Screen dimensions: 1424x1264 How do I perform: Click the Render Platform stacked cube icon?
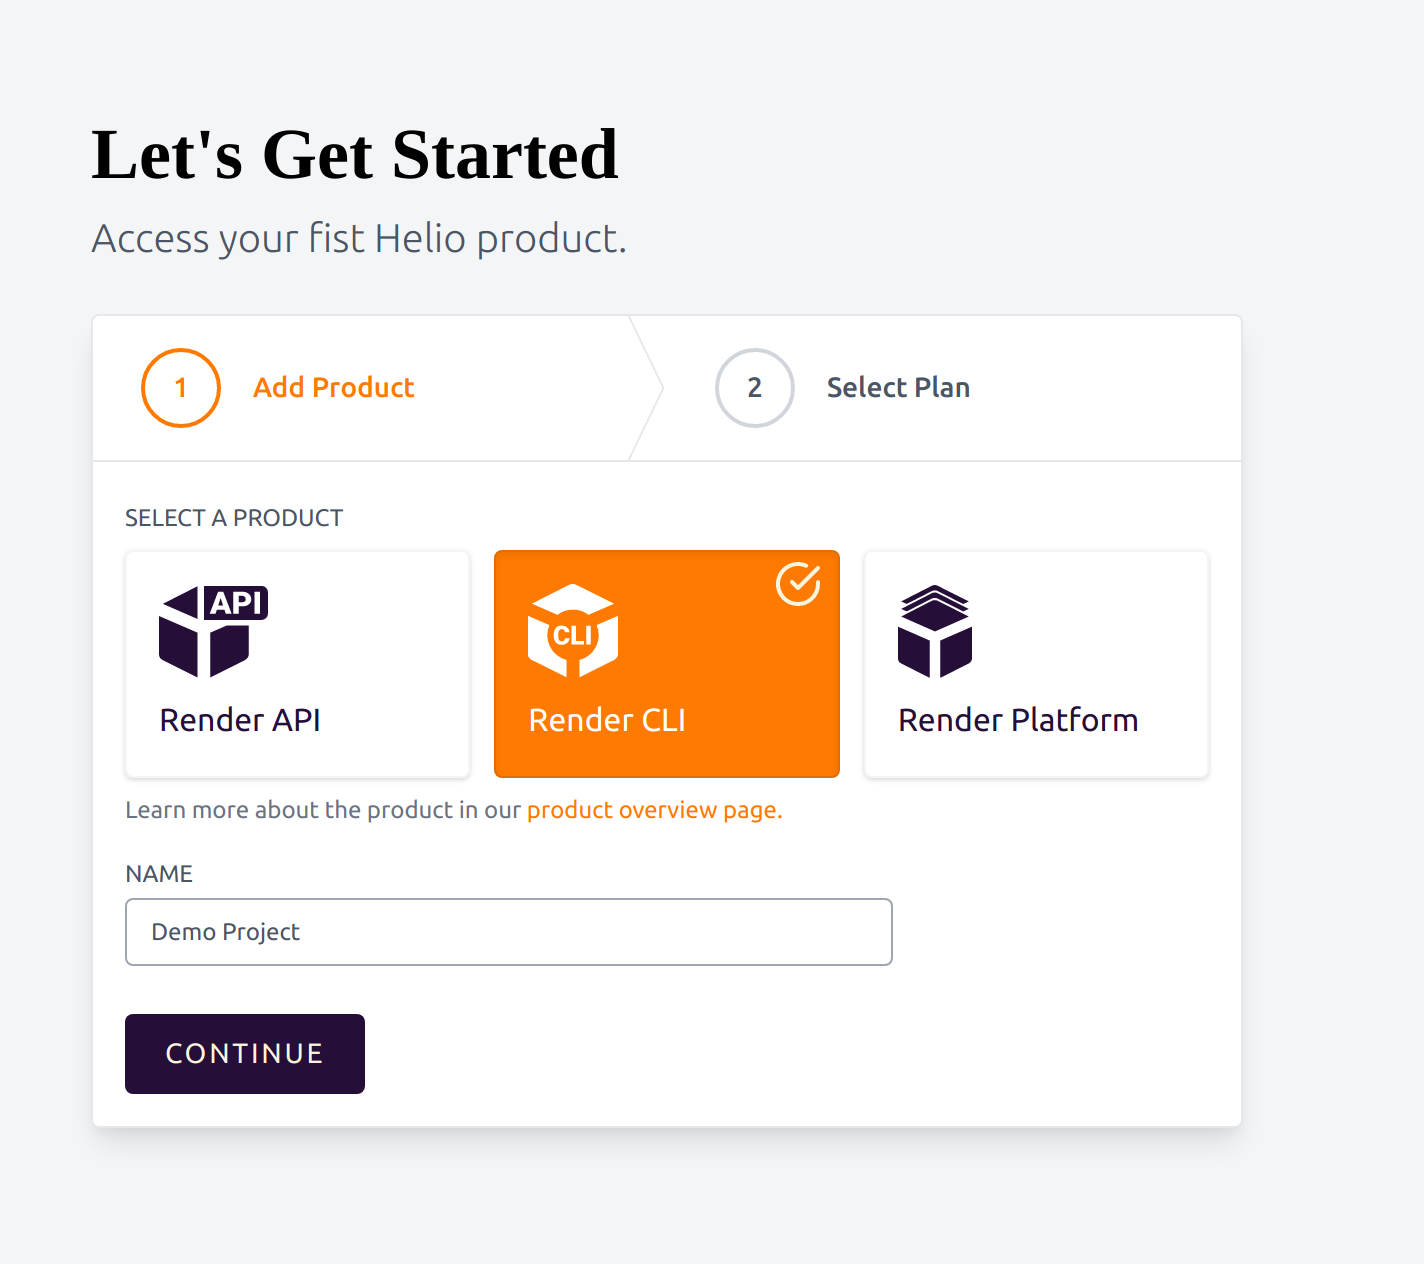point(935,631)
